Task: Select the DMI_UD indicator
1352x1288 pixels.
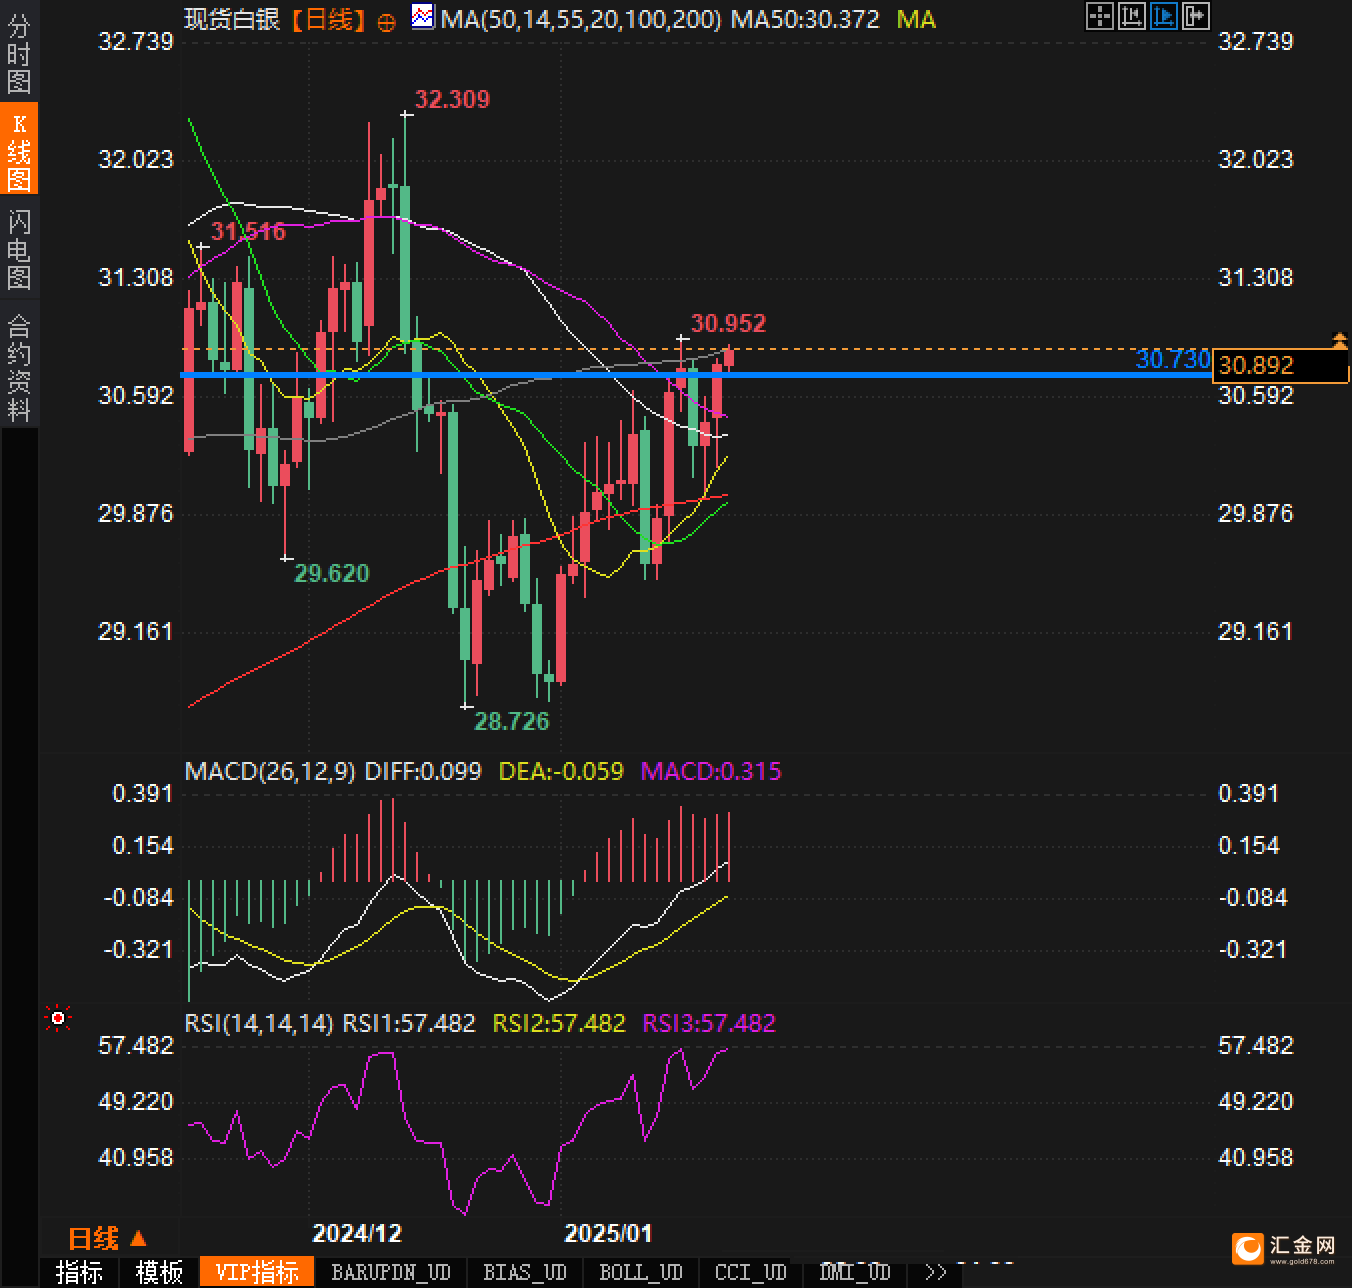Action: click(855, 1272)
